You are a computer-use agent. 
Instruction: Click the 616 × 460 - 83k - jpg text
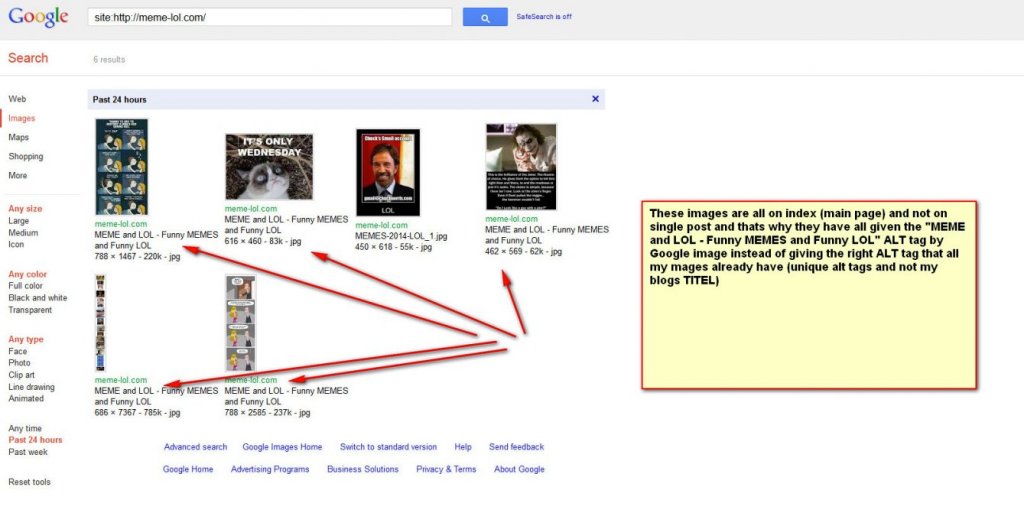coord(263,241)
